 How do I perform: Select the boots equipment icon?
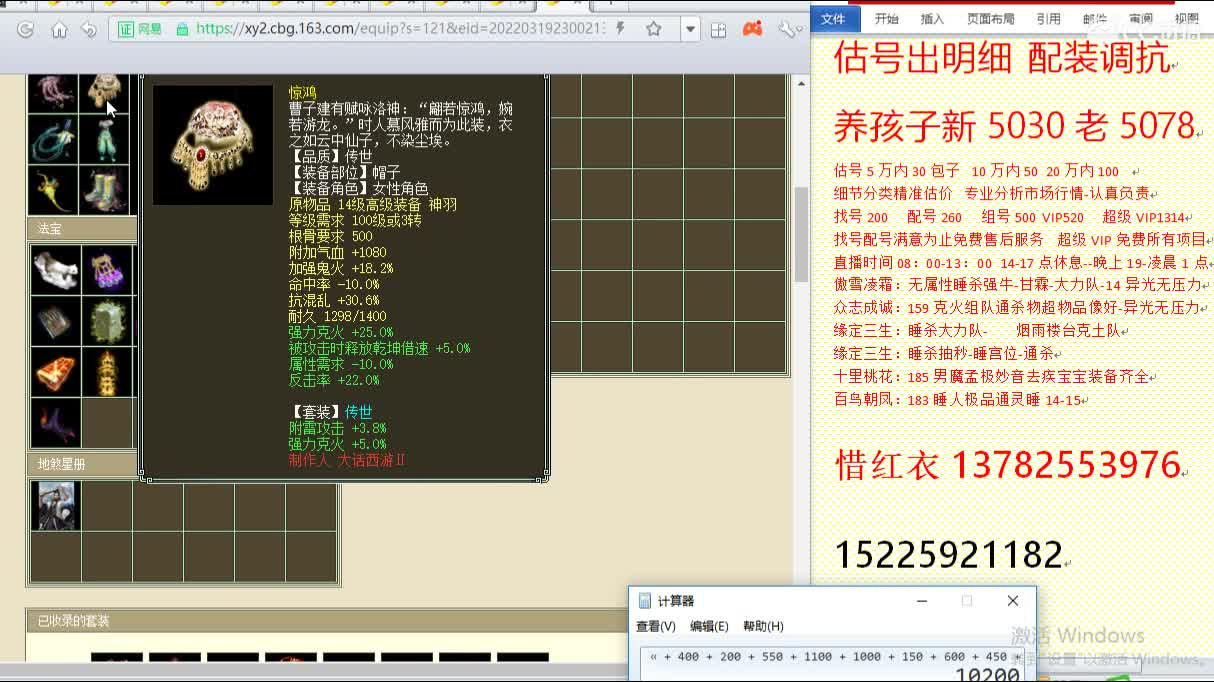click(x=105, y=190)
